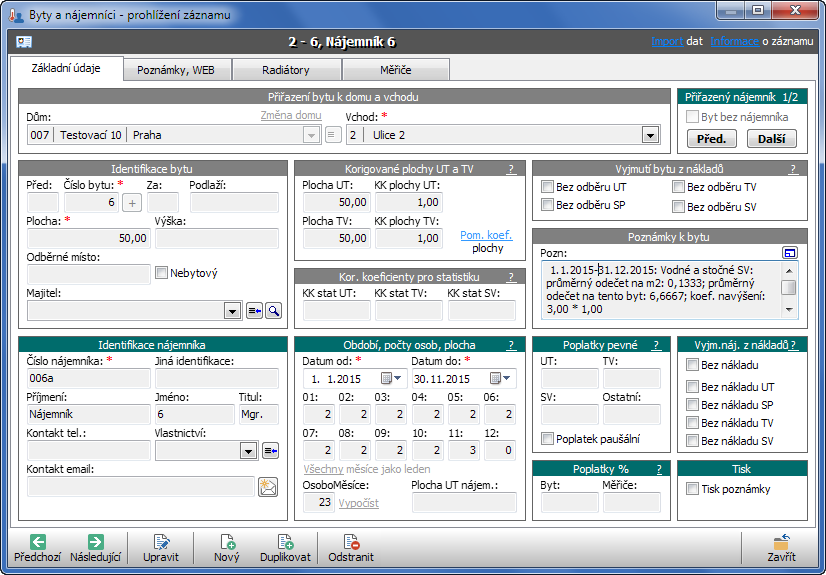Click the Informace link

(x=734, y=41)
